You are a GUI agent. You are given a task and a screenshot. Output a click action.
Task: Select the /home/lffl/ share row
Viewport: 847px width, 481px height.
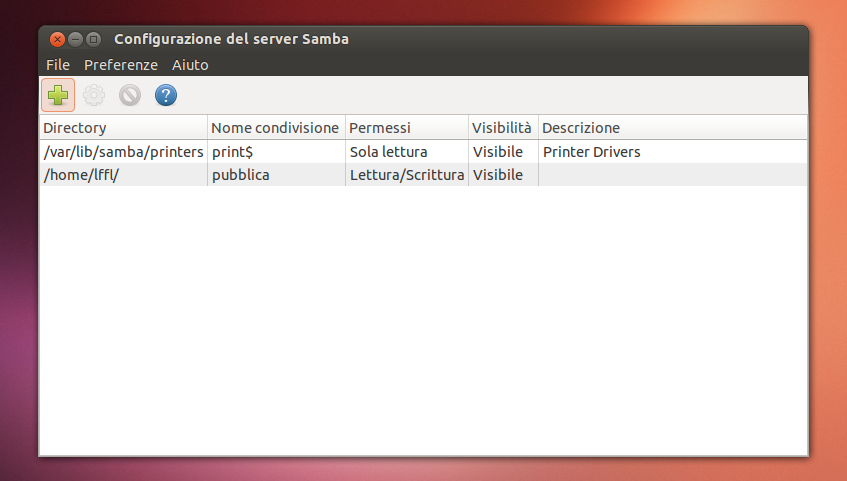[x=123, y=175]
